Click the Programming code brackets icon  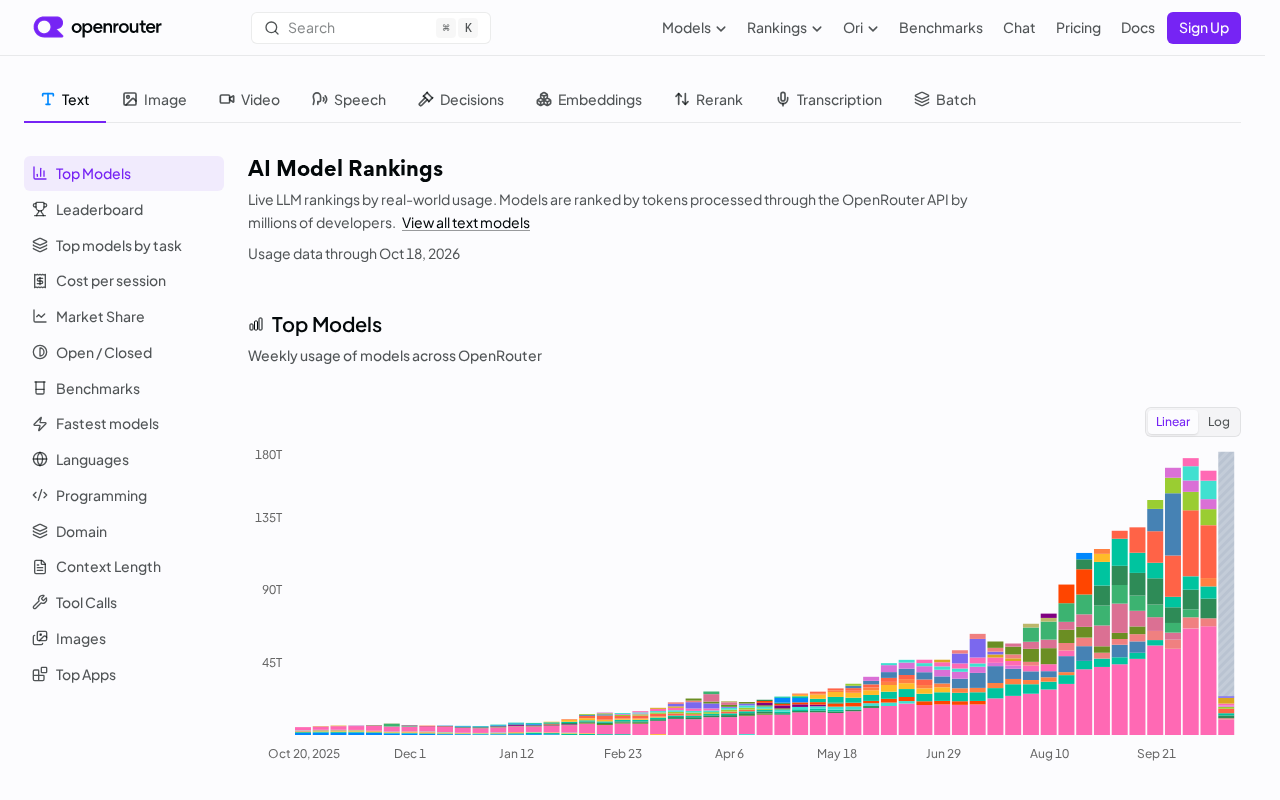[40, 495]
